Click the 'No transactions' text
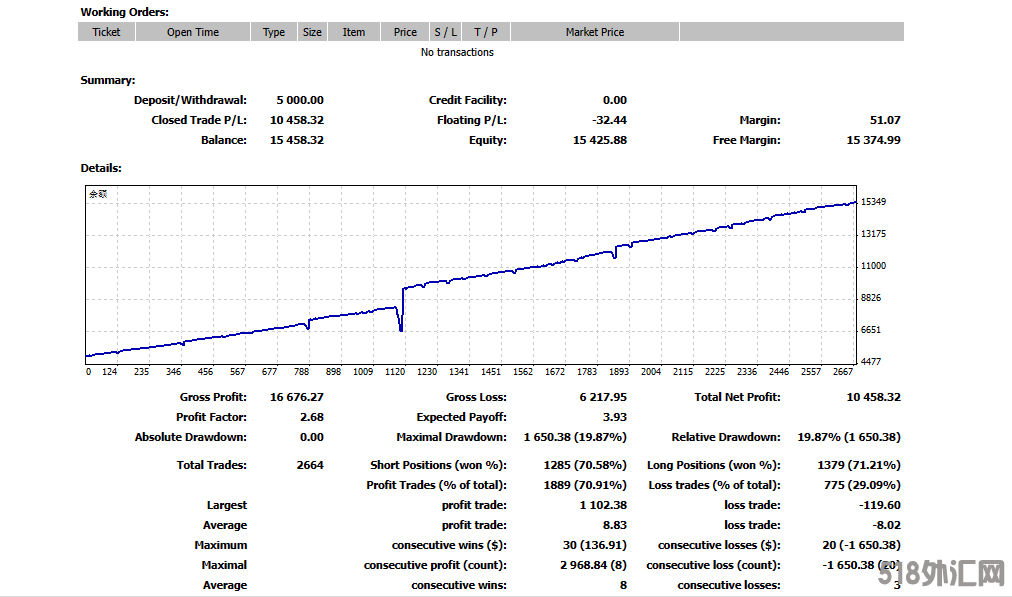 [457, 52]
